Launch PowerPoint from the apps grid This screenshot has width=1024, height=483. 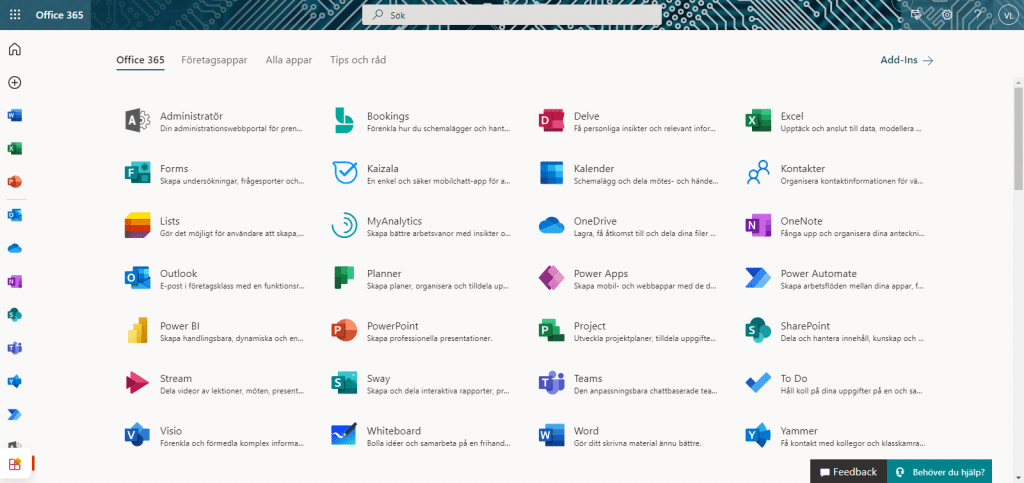coord(344,330)
